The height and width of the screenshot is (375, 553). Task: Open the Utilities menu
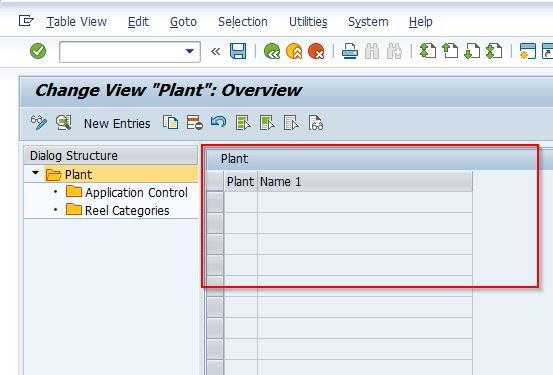pos(308,22)
